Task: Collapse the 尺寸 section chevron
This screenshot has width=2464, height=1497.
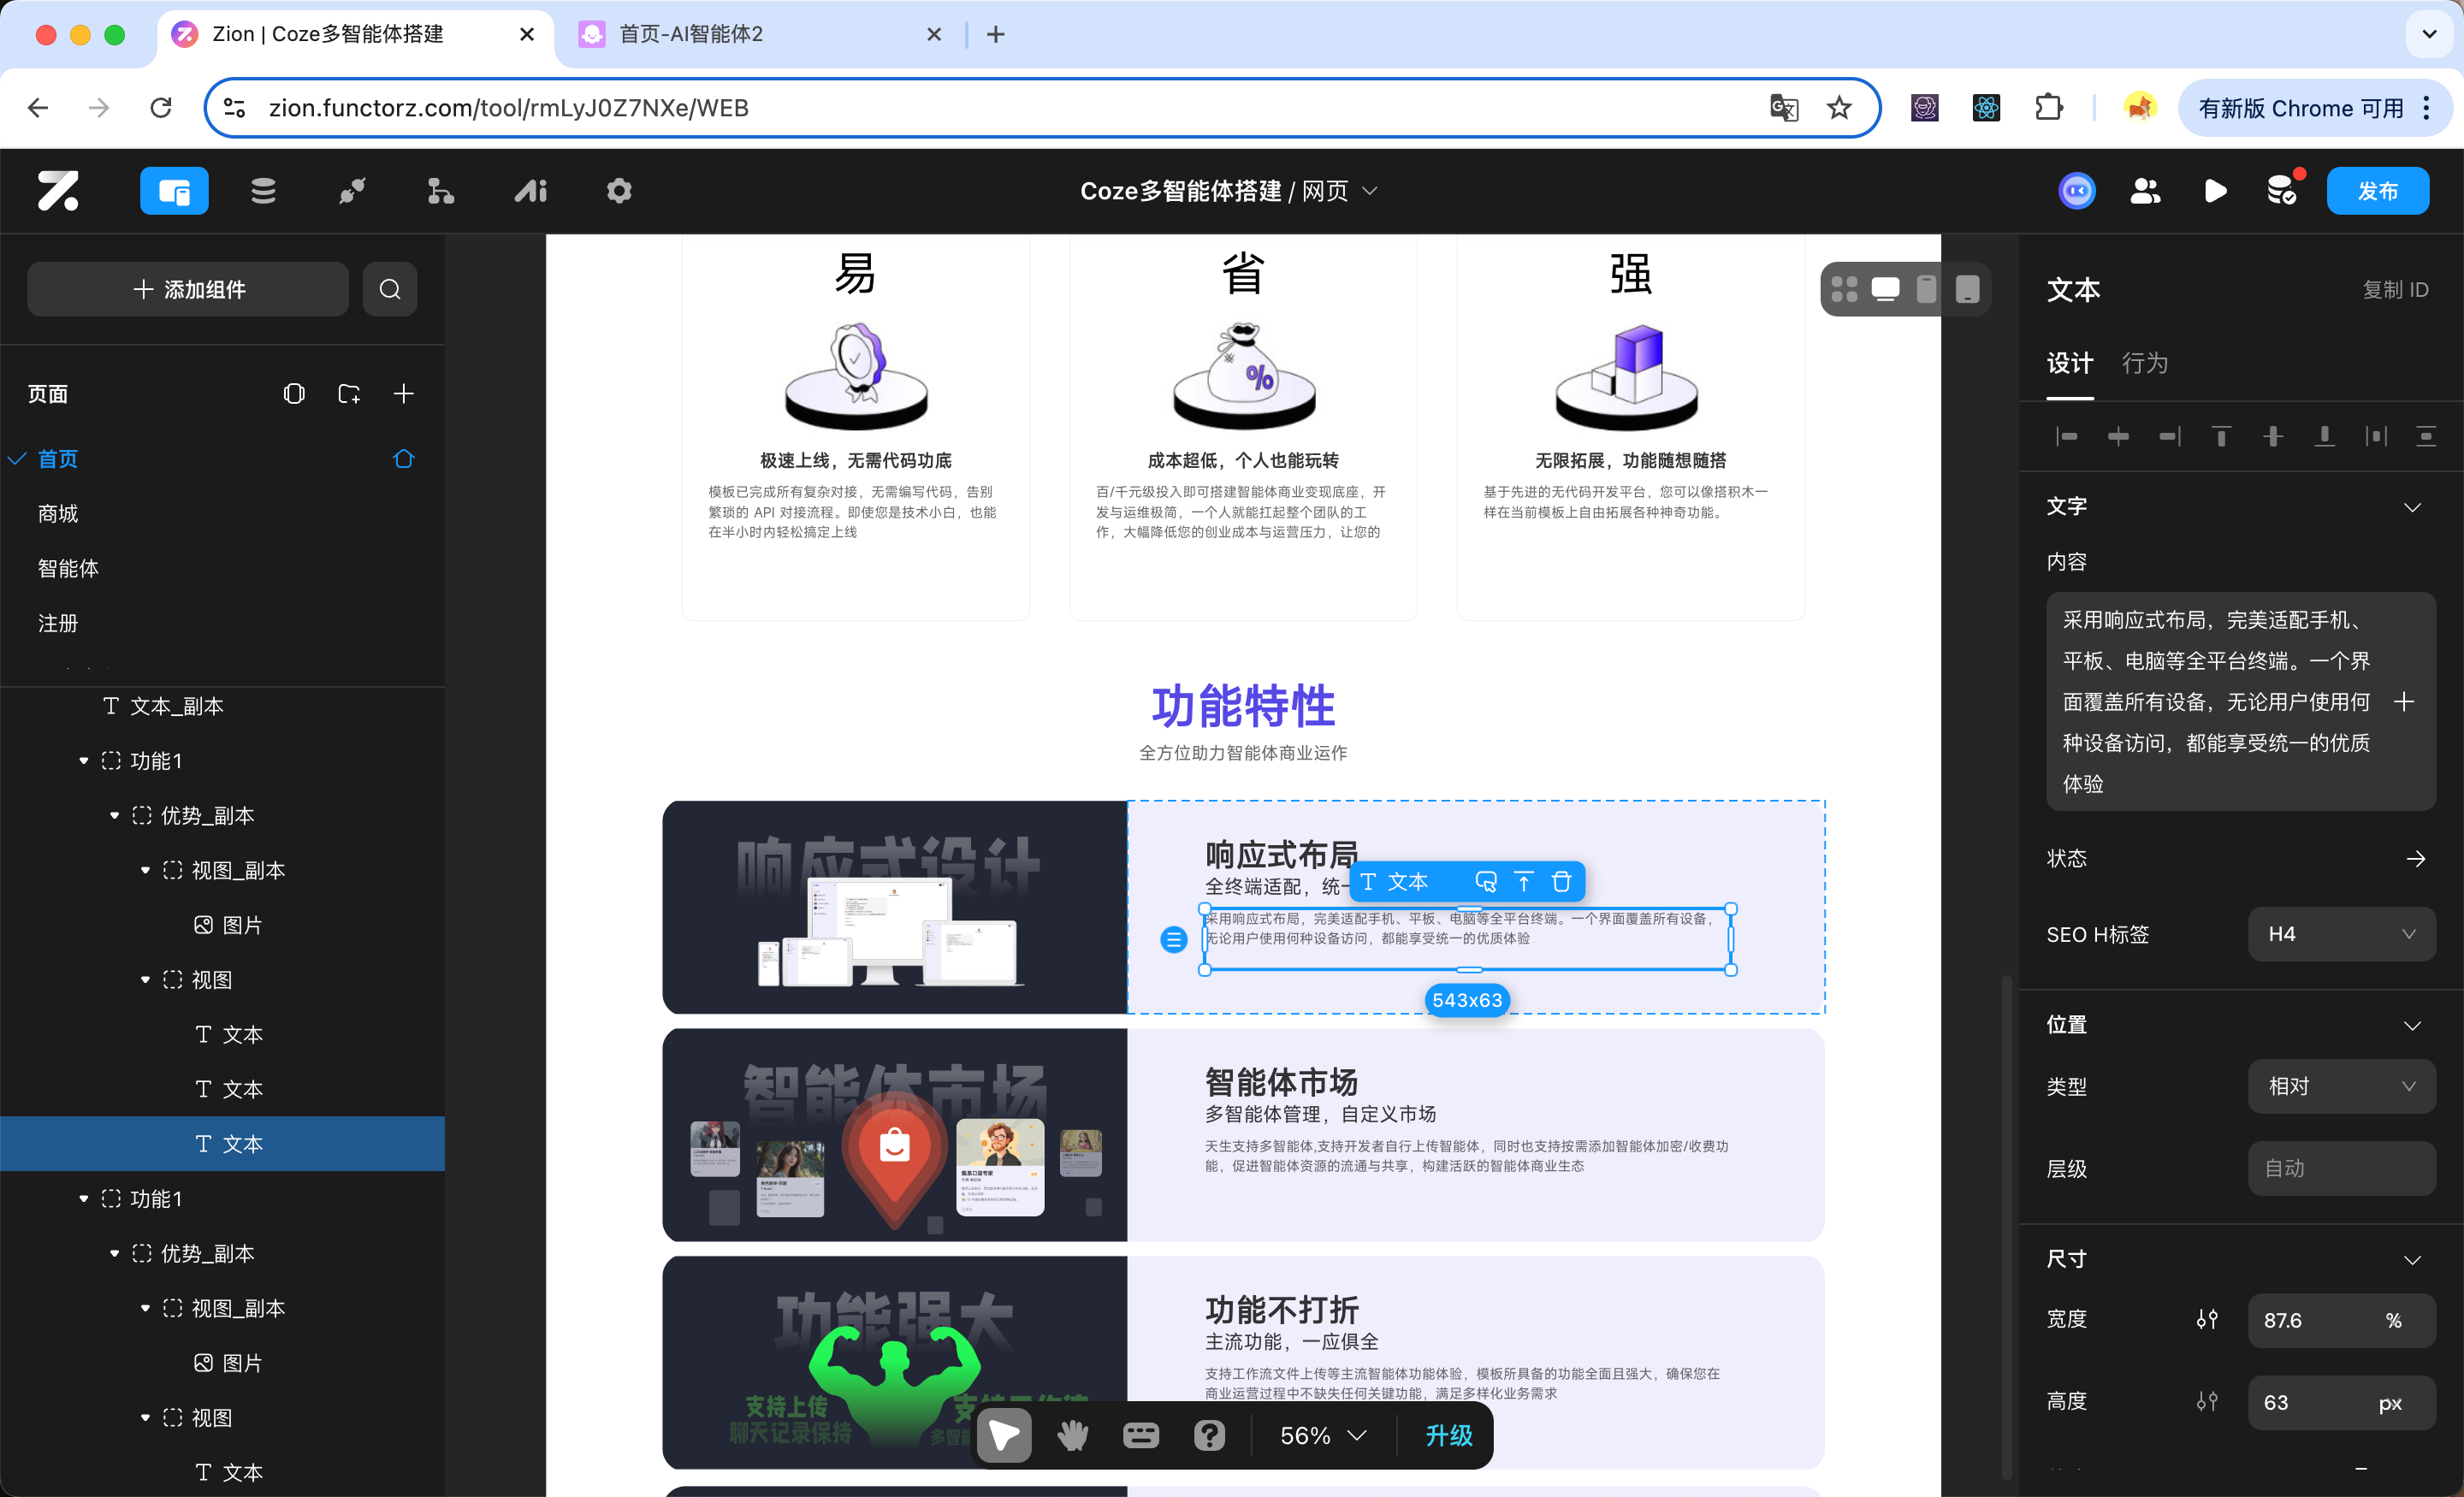Action: (2412, 1259)
